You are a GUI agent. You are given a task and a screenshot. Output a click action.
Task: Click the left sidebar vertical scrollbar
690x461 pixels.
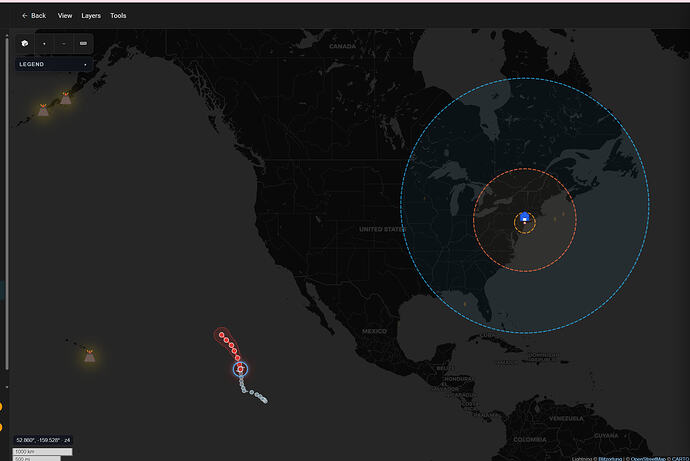7,204
